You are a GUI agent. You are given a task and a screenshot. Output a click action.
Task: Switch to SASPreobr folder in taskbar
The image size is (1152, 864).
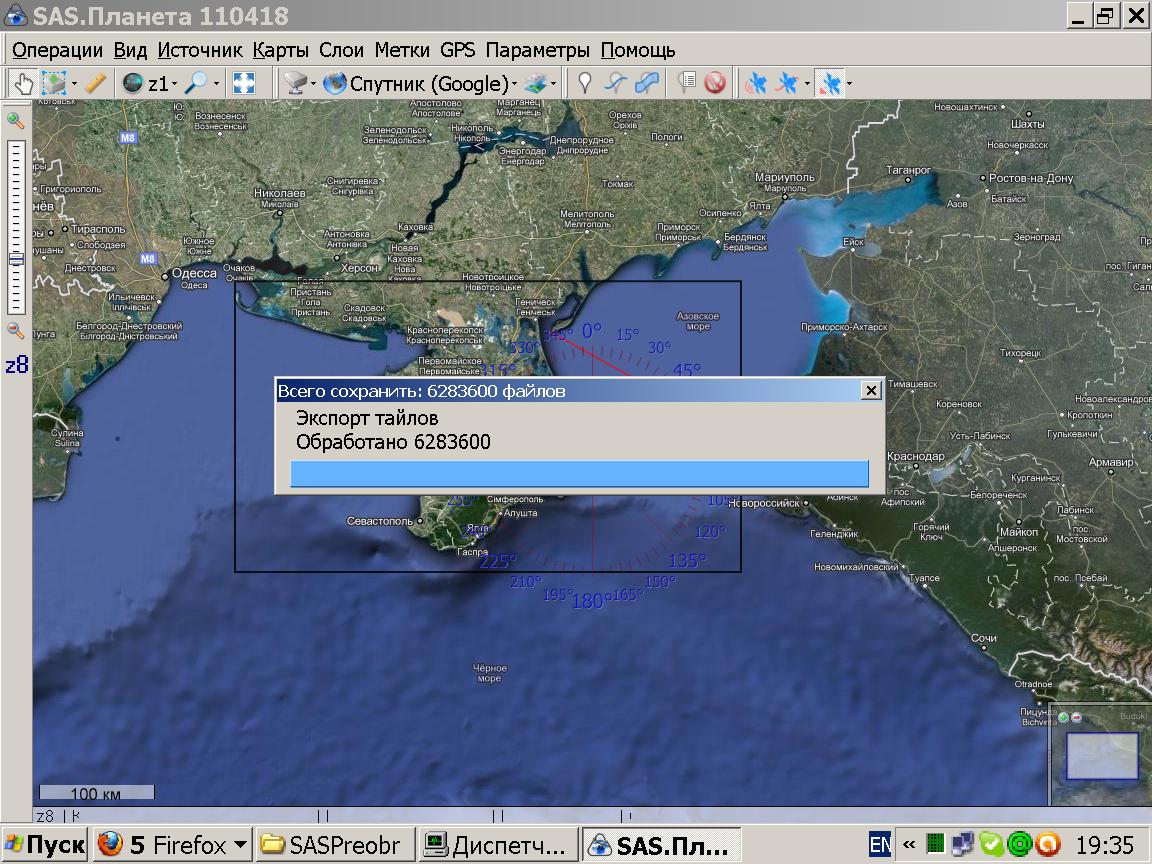[x=333, y=845]
